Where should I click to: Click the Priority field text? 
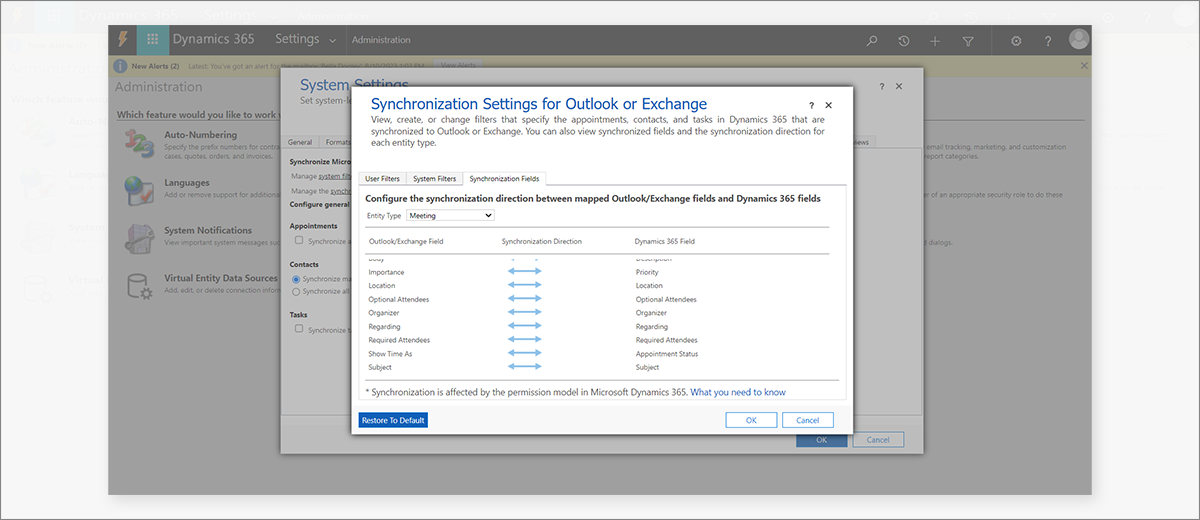tap(647, 272)
